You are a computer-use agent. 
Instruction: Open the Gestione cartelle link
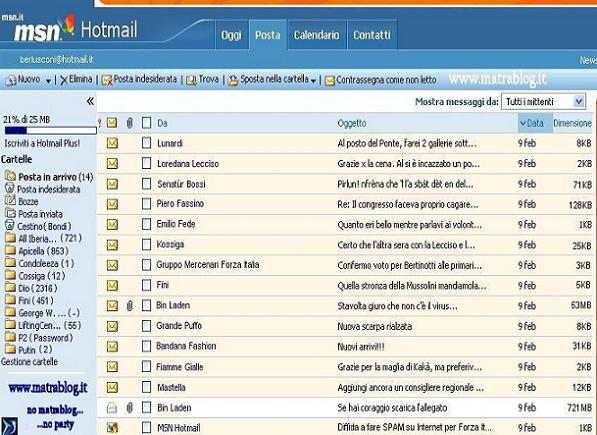coord(30,362)
